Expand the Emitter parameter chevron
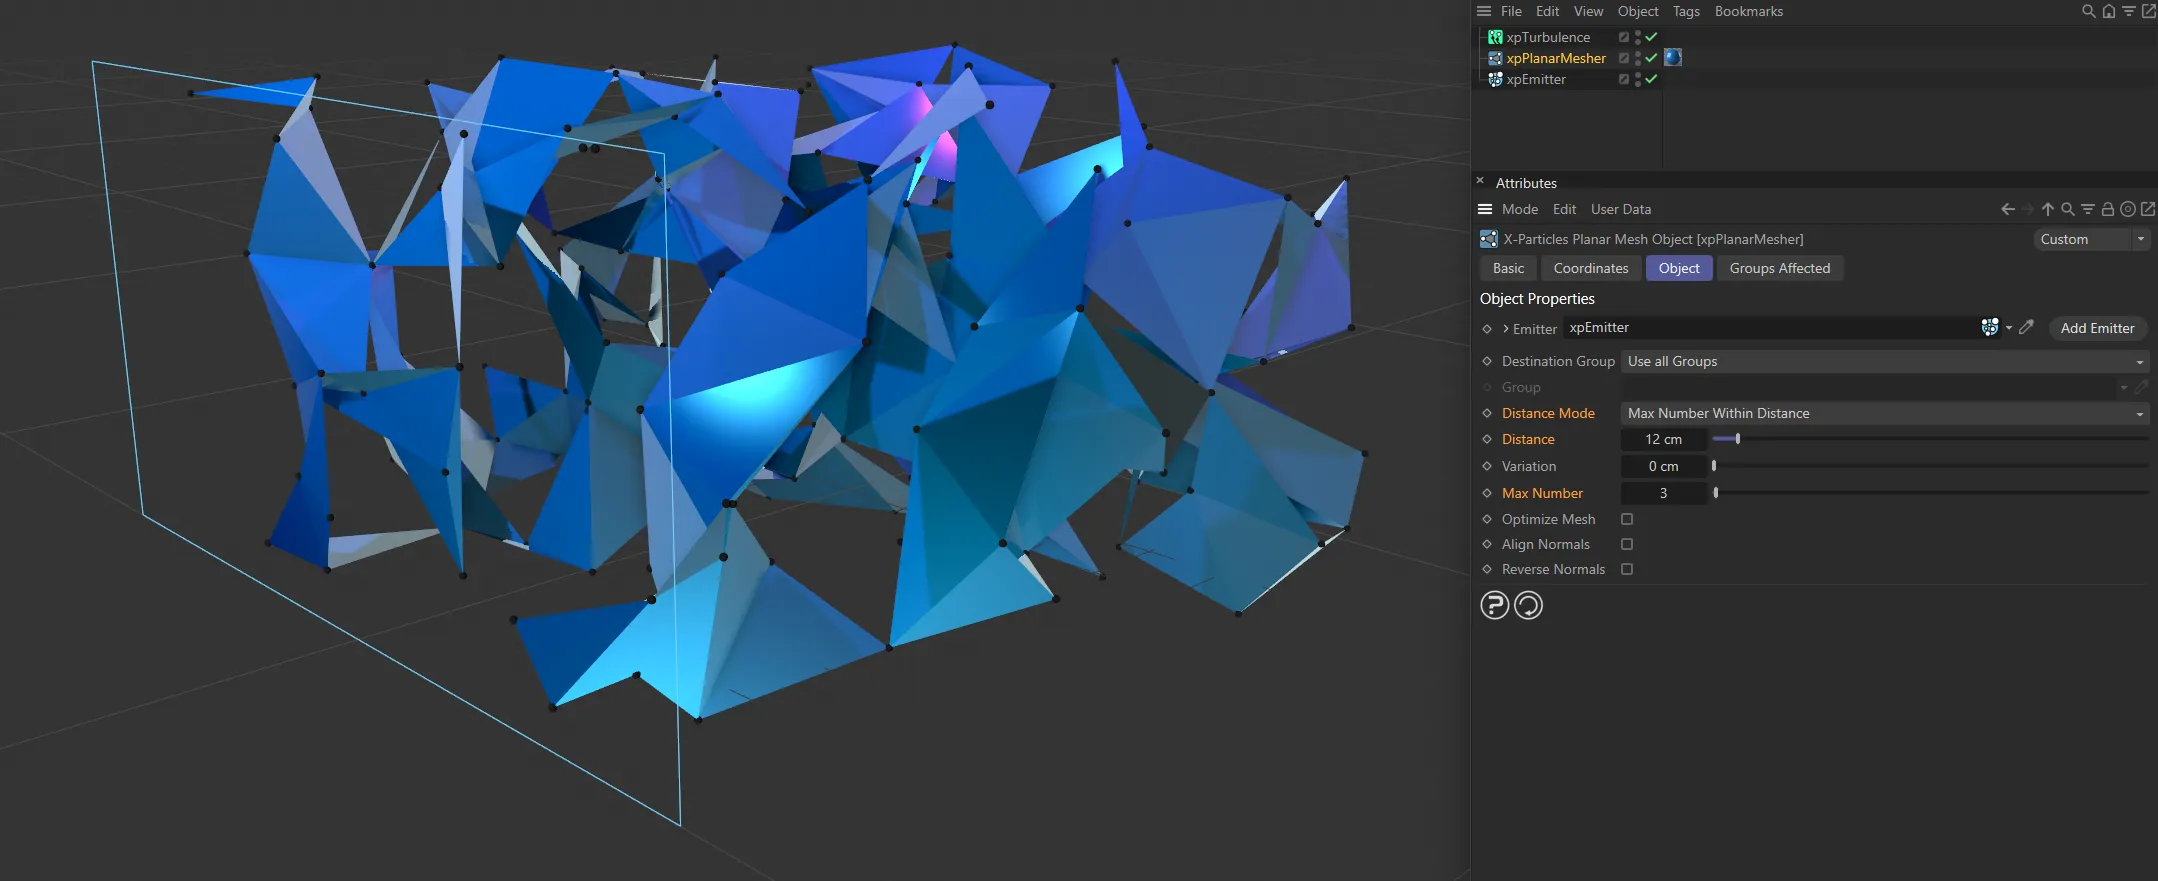 [x=1506, y=329]
